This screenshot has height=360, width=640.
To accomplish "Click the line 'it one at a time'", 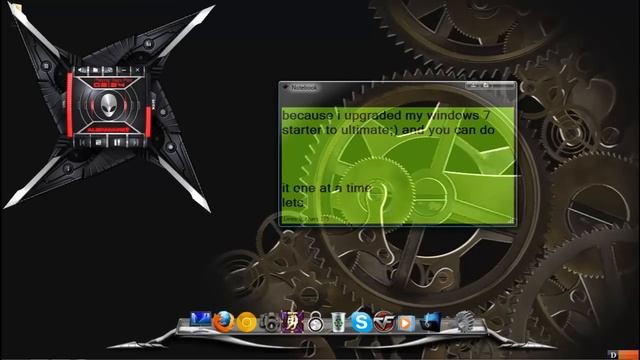I will click(x=327, y=188).
